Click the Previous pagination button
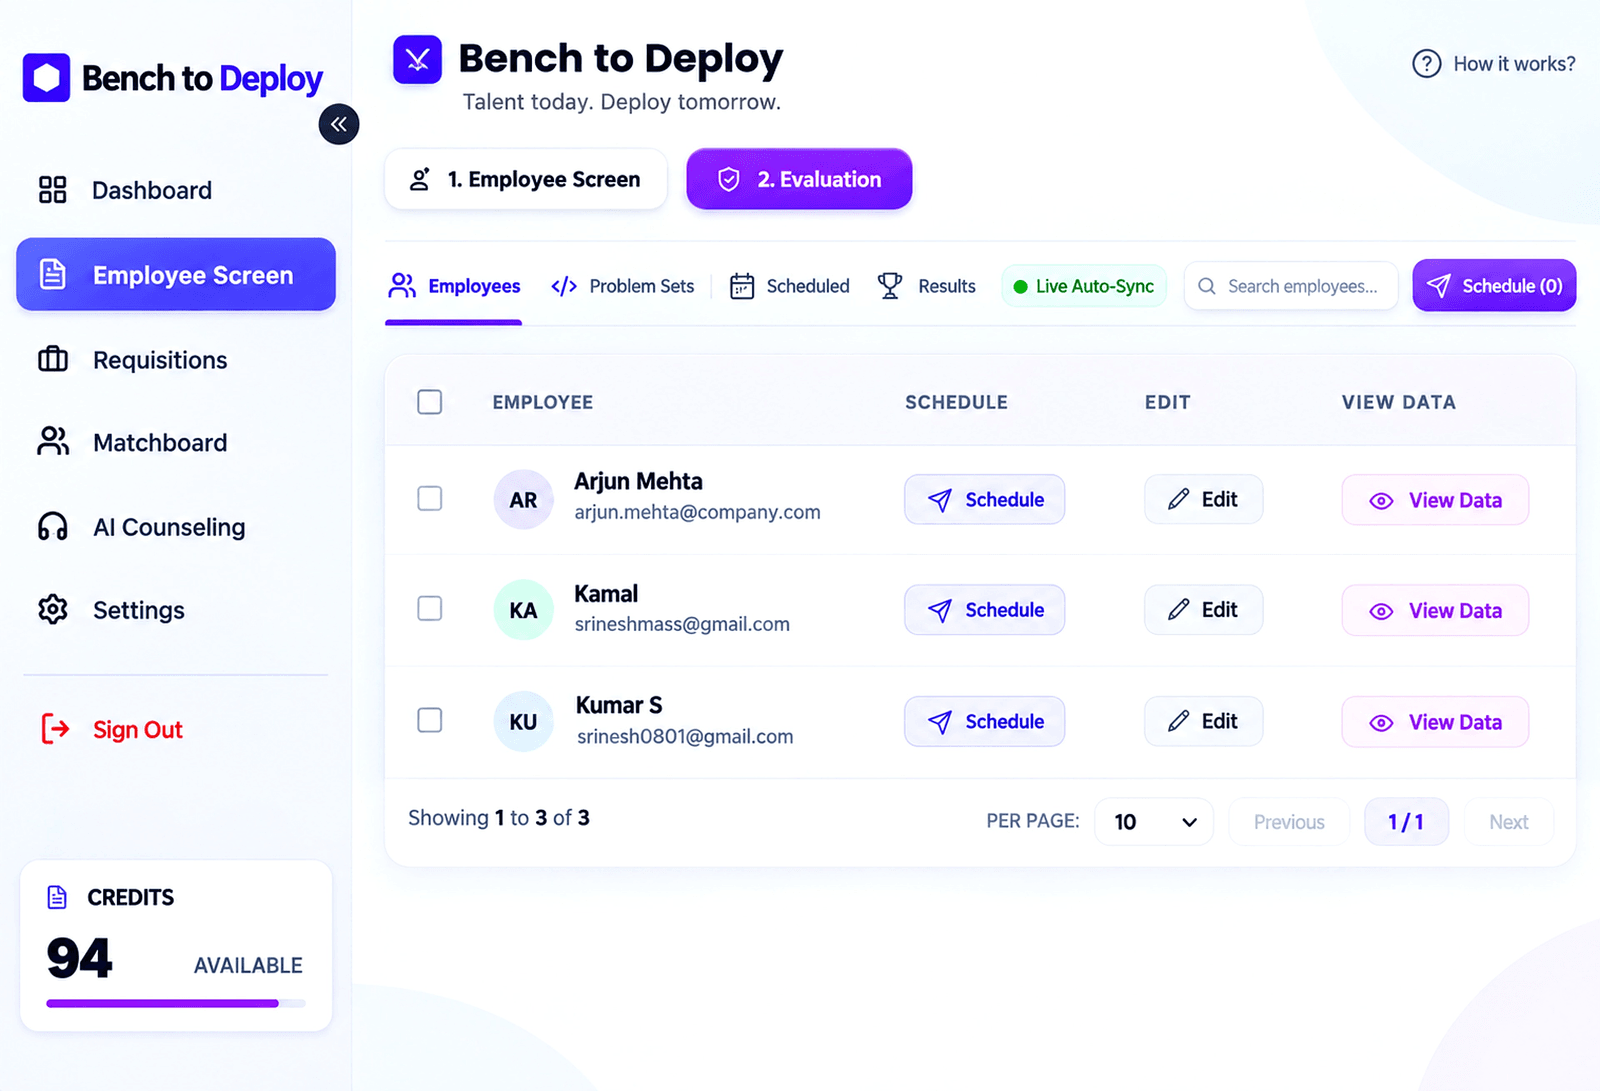This screenshot has height=1091, width=1600. [x=1289, y=822]
